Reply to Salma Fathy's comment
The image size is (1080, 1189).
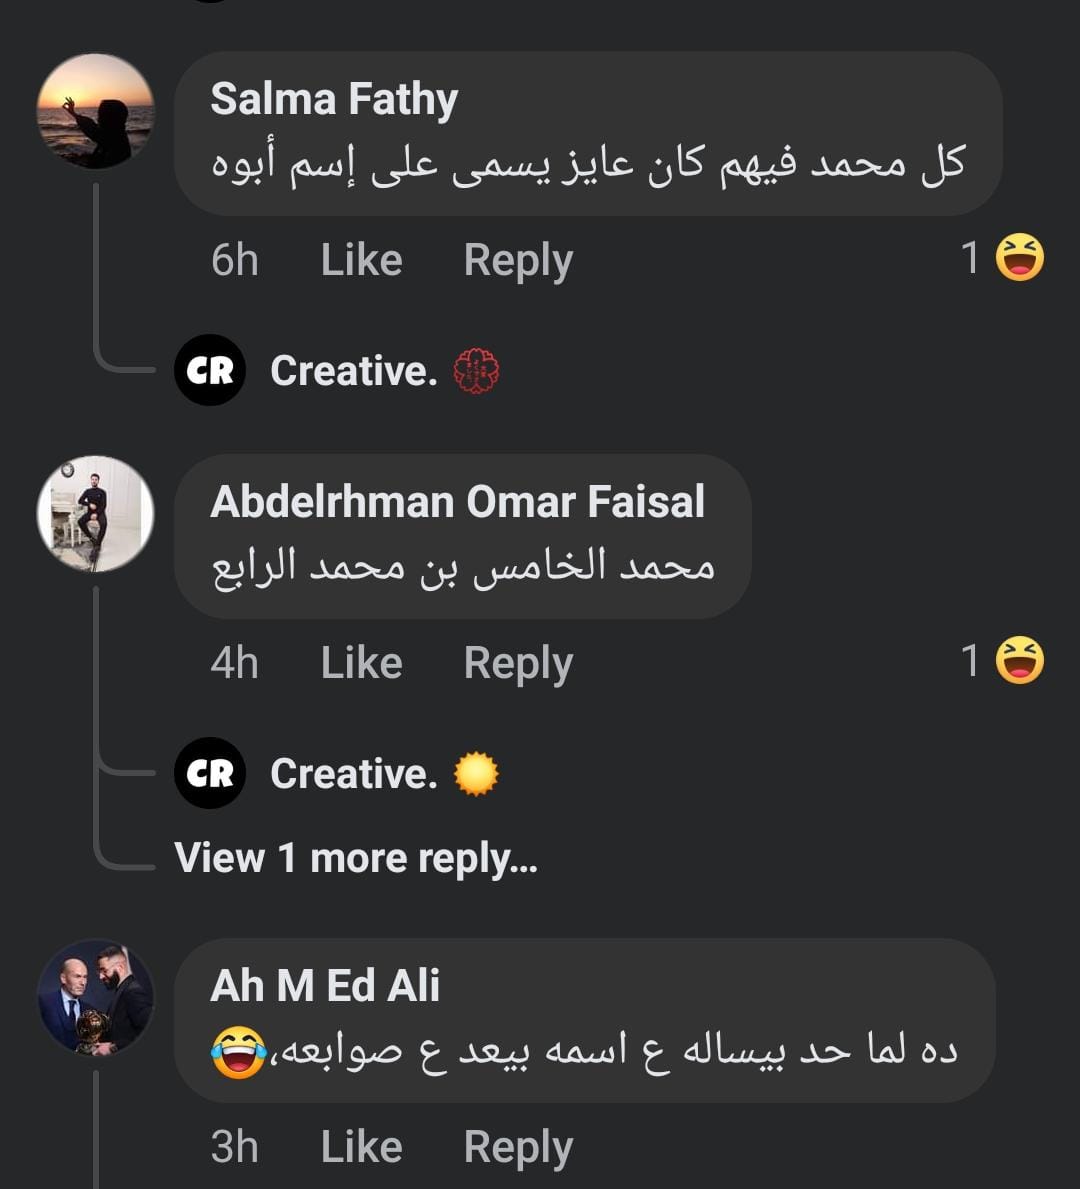click(518, 260)
